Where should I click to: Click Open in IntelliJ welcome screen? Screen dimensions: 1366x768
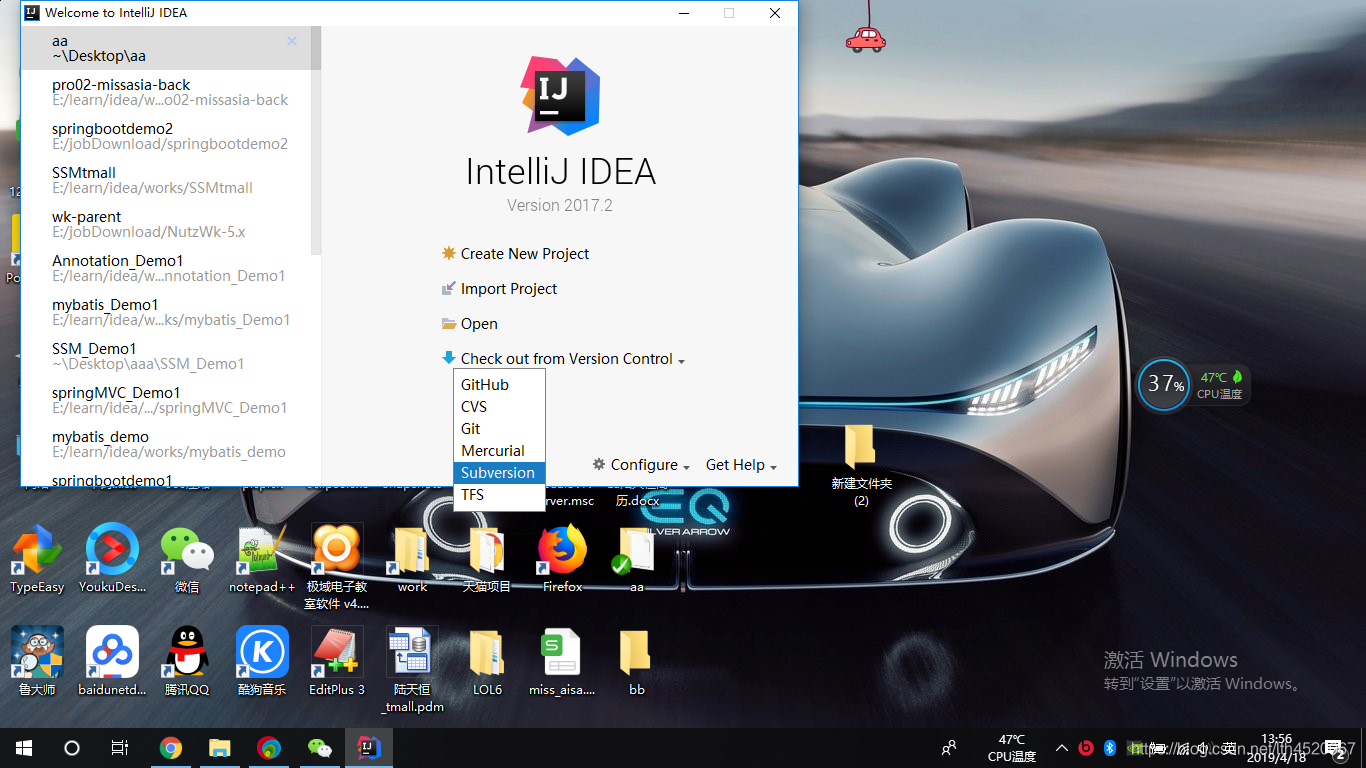coord(479,324)
